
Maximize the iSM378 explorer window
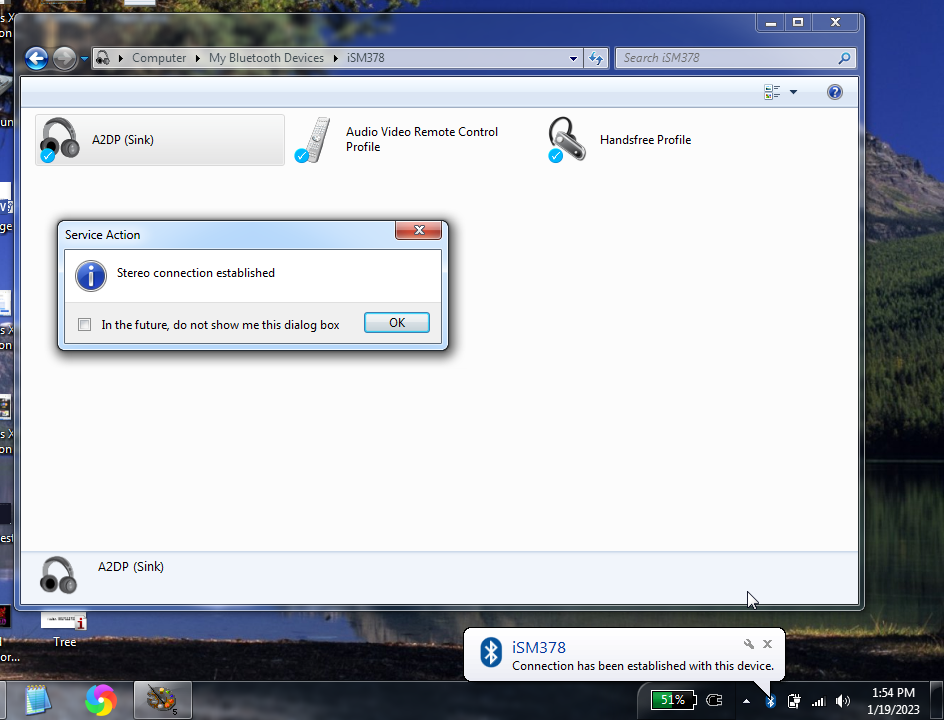[x=798, y=22]
